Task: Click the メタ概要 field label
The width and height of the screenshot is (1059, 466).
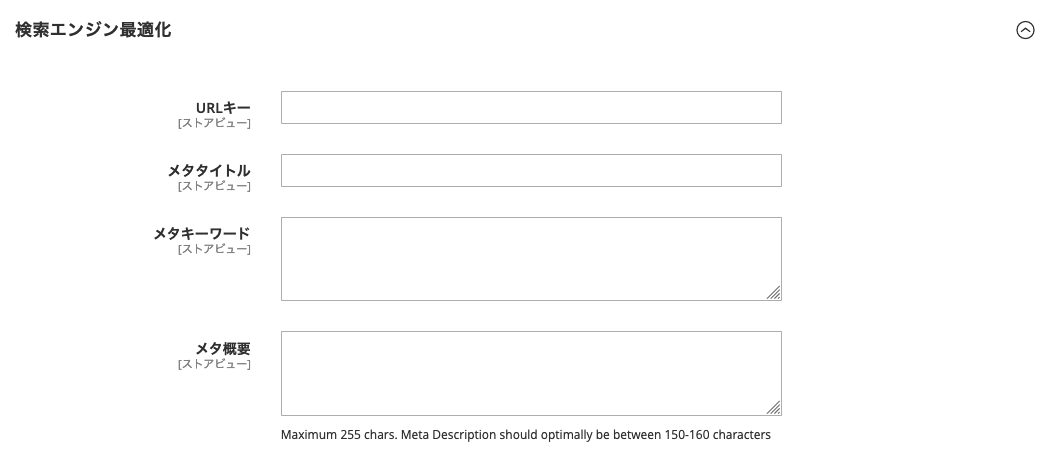Action: coord(223,348)
